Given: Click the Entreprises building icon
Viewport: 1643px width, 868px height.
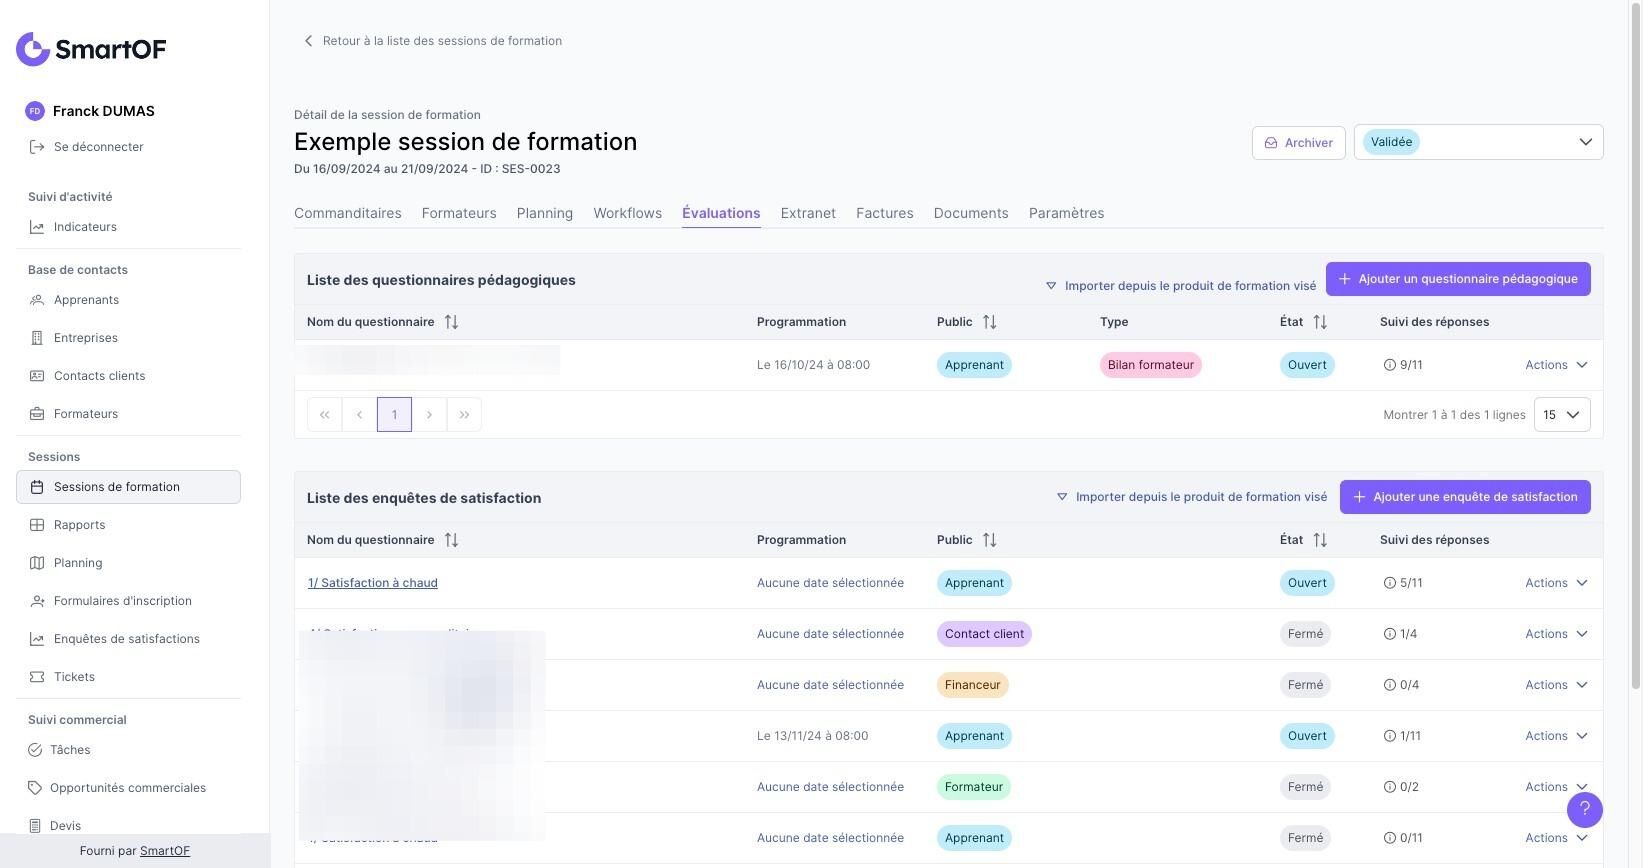Looking at the screenshot, I should (x=37, y=338).
